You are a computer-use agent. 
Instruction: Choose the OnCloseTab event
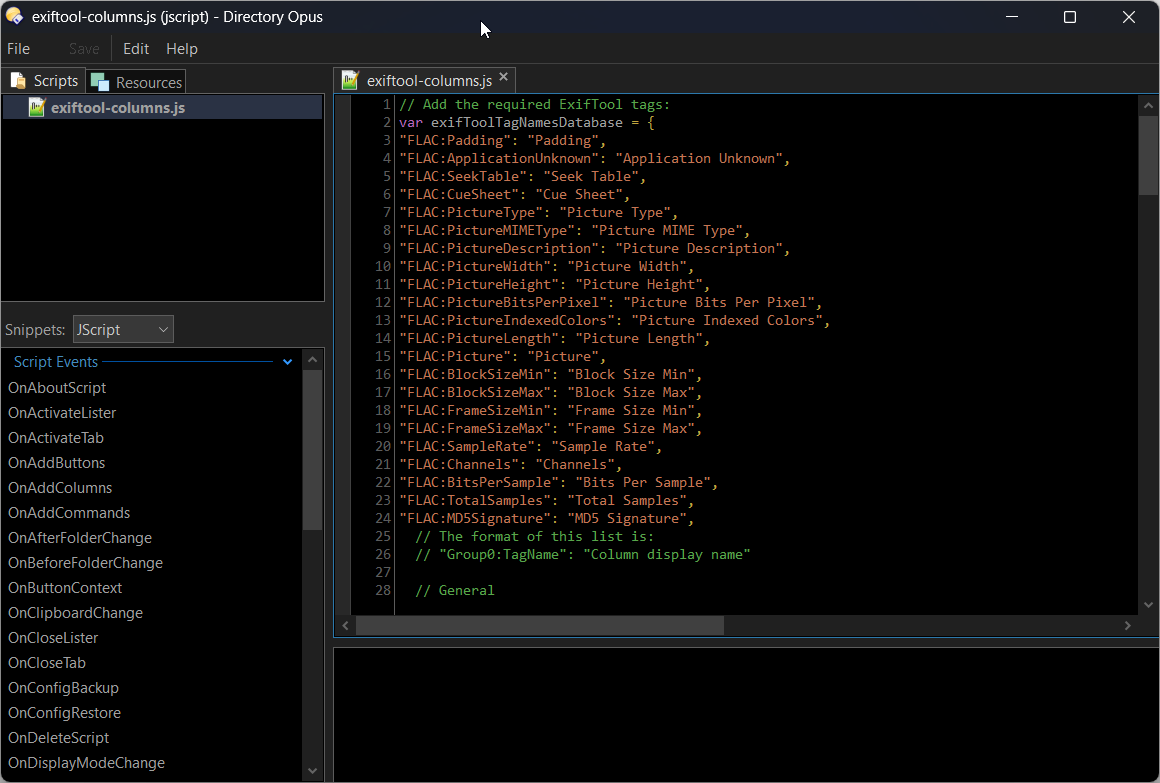[47, 663]
